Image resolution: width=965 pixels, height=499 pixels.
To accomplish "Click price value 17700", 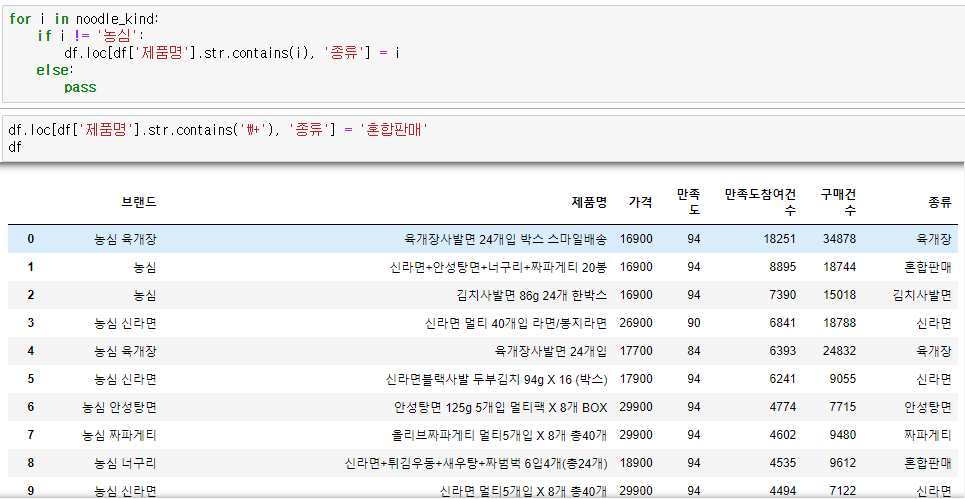I will click(636, 351).
